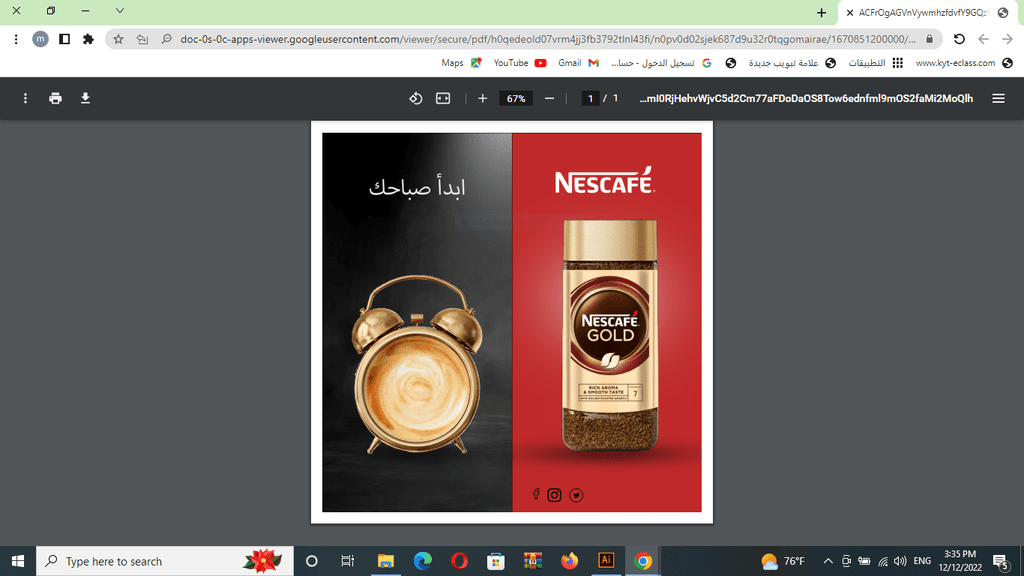
Task: Open File Explorer from taskbar
Action: click(385, 561)
